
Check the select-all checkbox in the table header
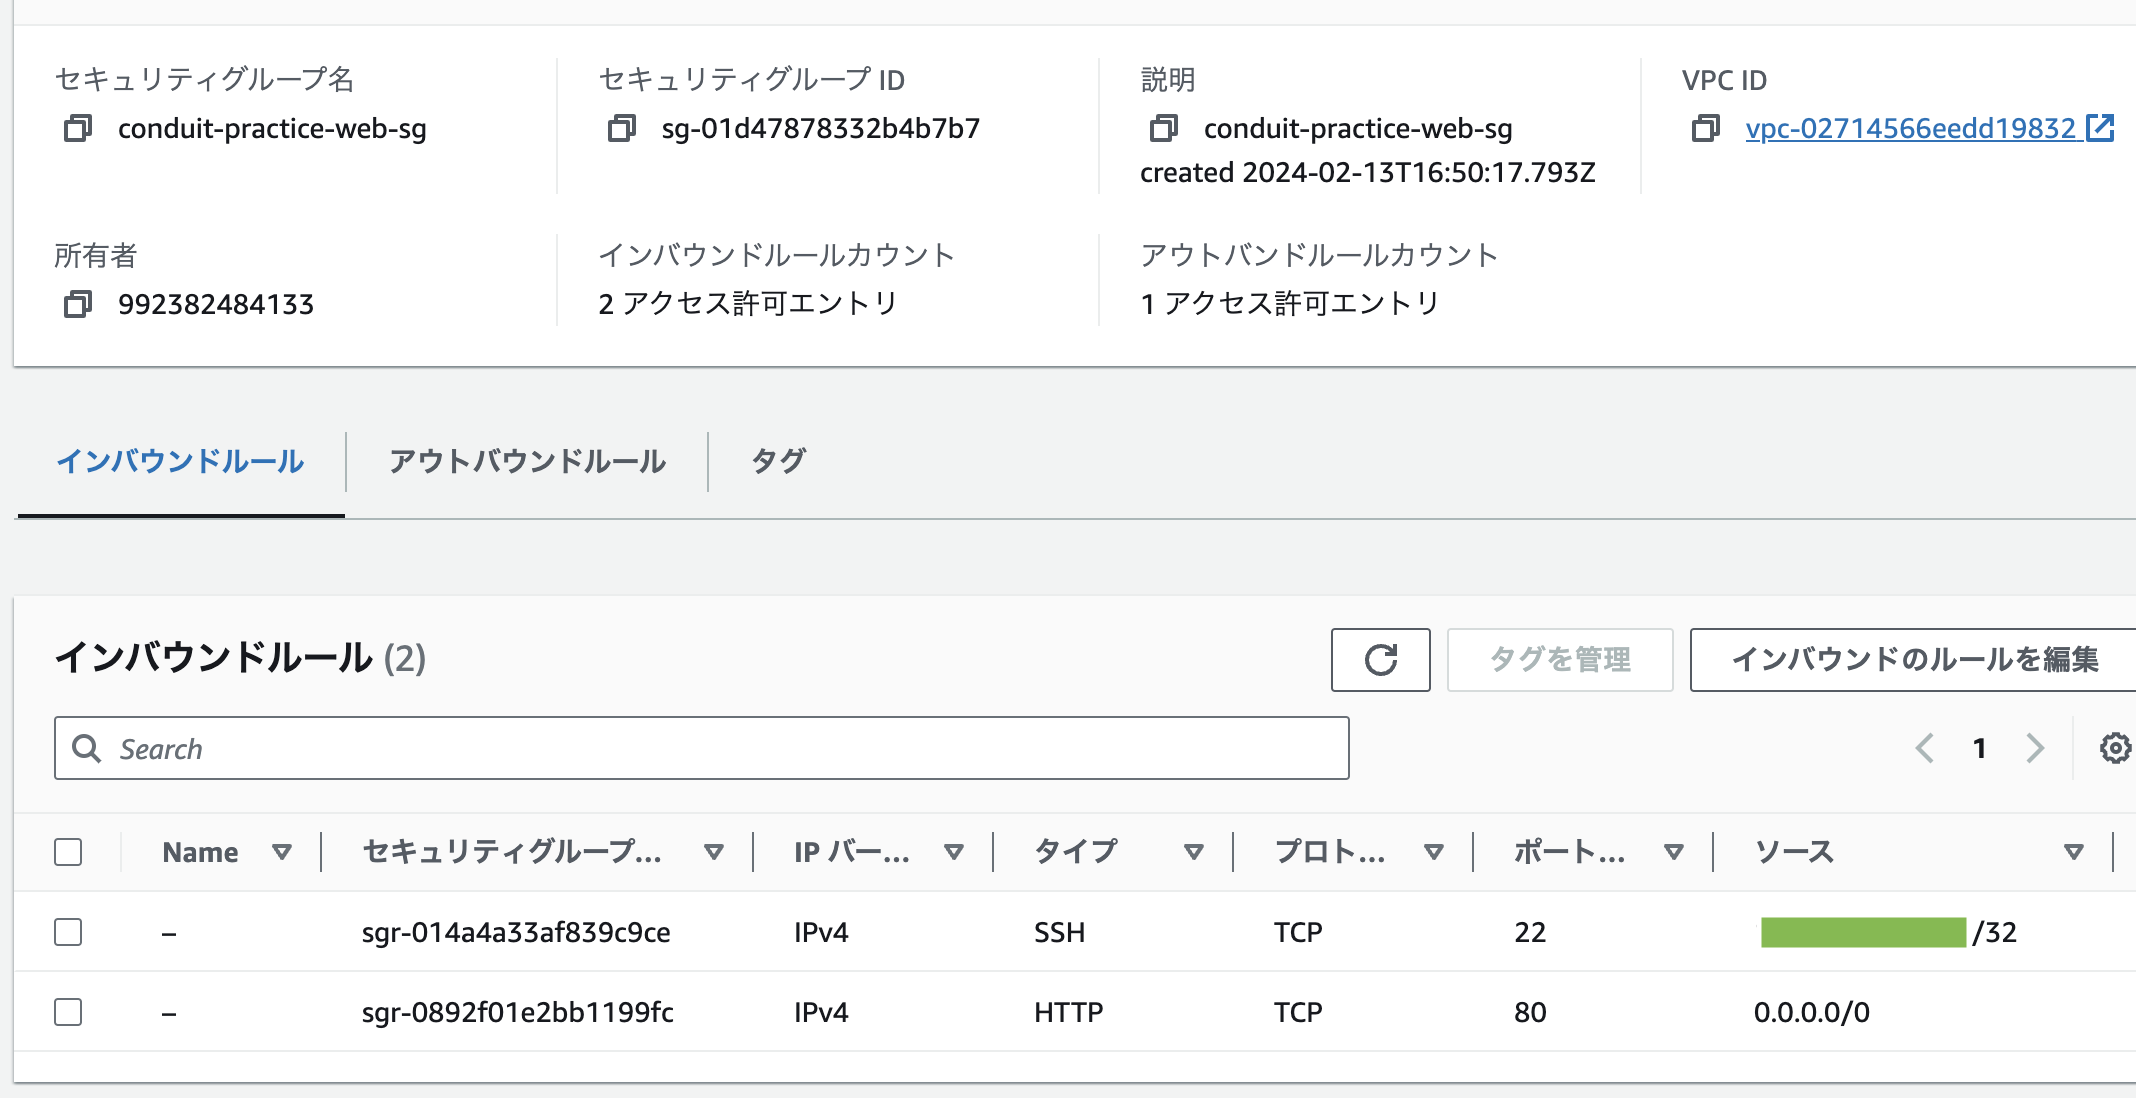[68, 851]
